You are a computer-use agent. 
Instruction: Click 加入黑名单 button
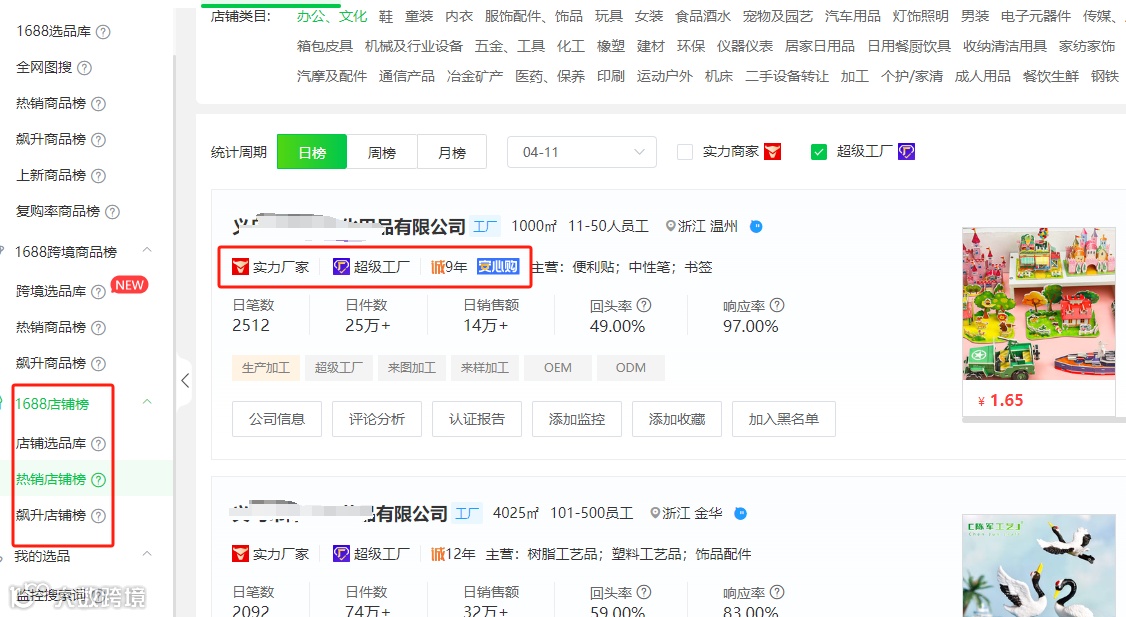[x=783, y=419]
